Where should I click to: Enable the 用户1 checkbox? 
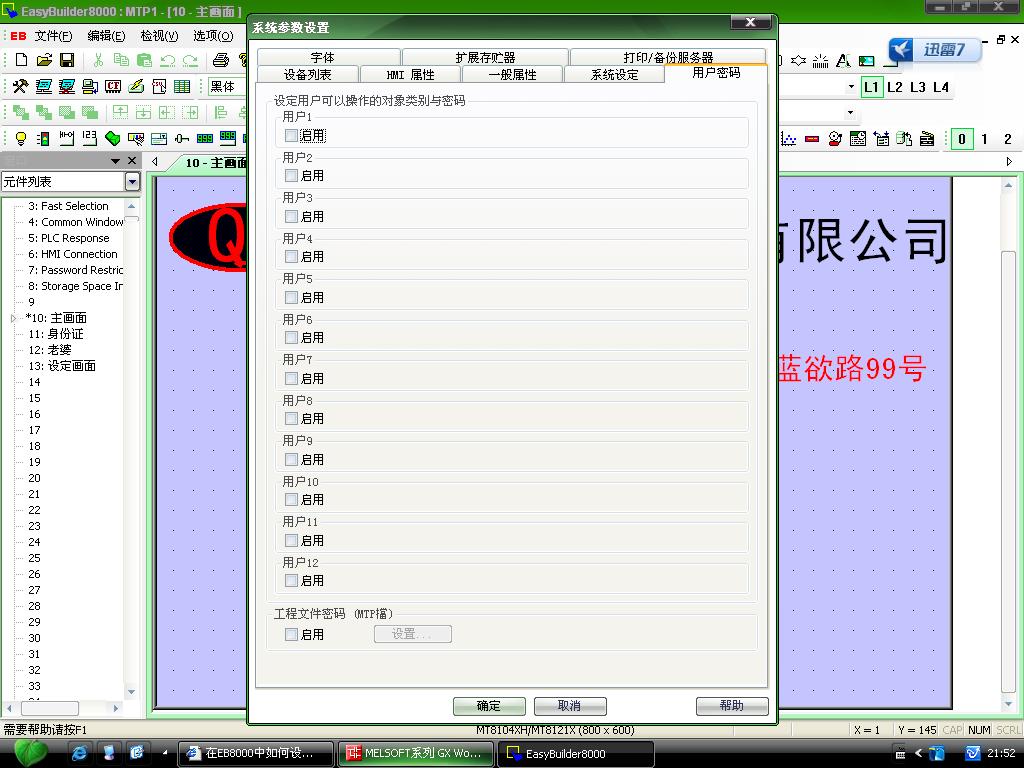pos(292,135)
